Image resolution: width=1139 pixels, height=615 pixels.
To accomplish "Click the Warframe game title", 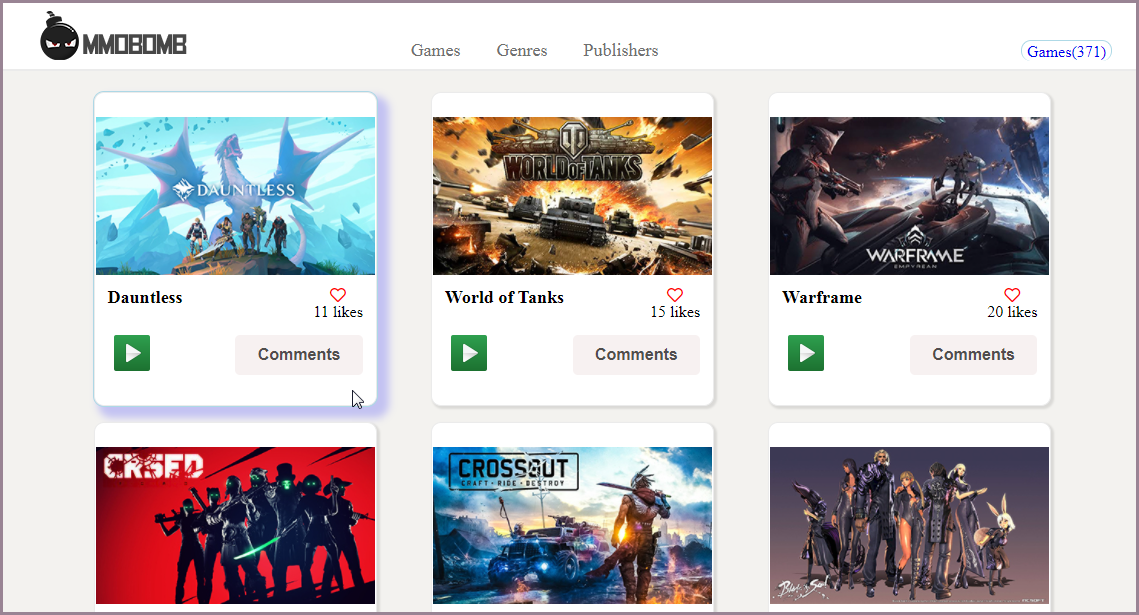I will tap(822, 297).
